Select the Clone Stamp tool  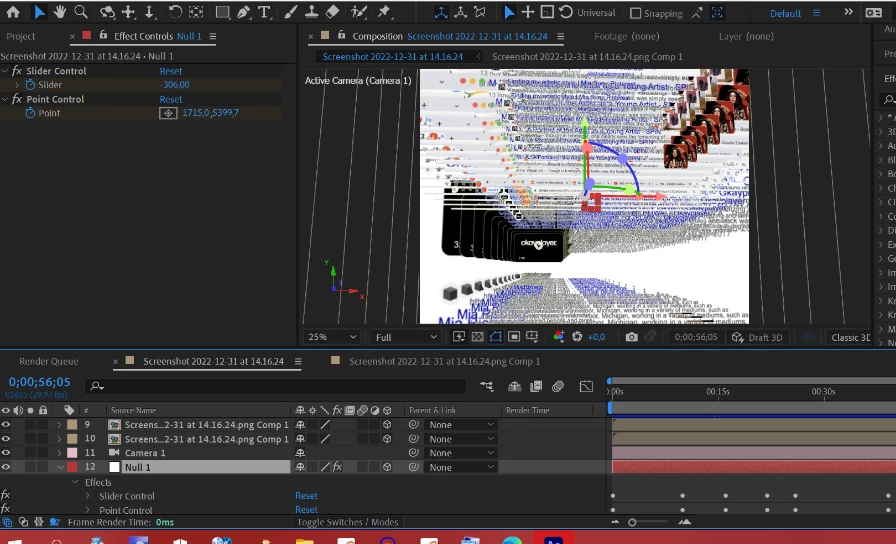(x=311, y=12)
